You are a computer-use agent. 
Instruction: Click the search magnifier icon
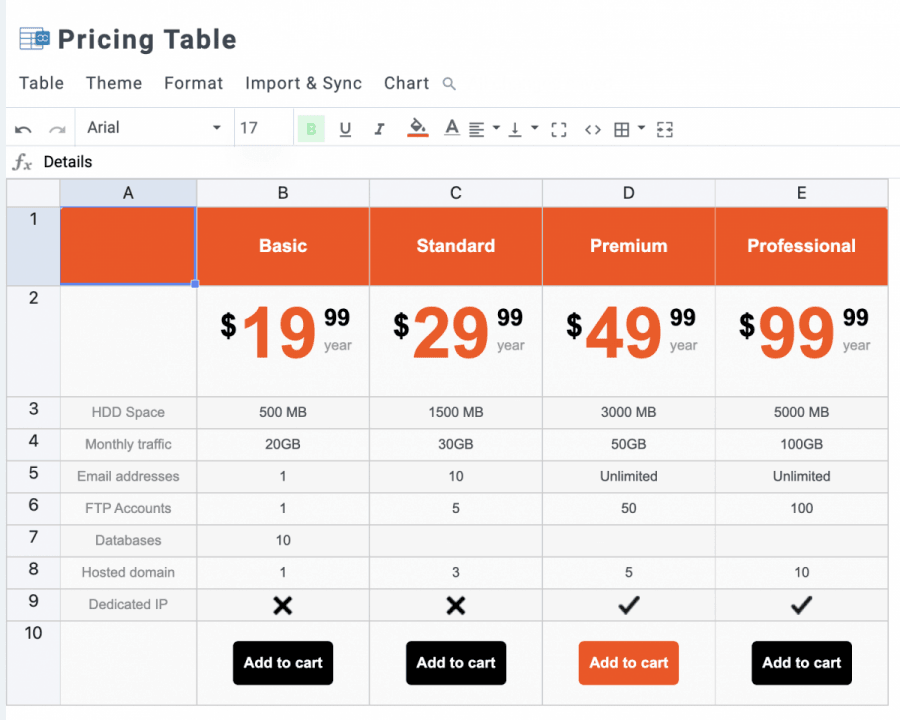click(x=449, y=84)
